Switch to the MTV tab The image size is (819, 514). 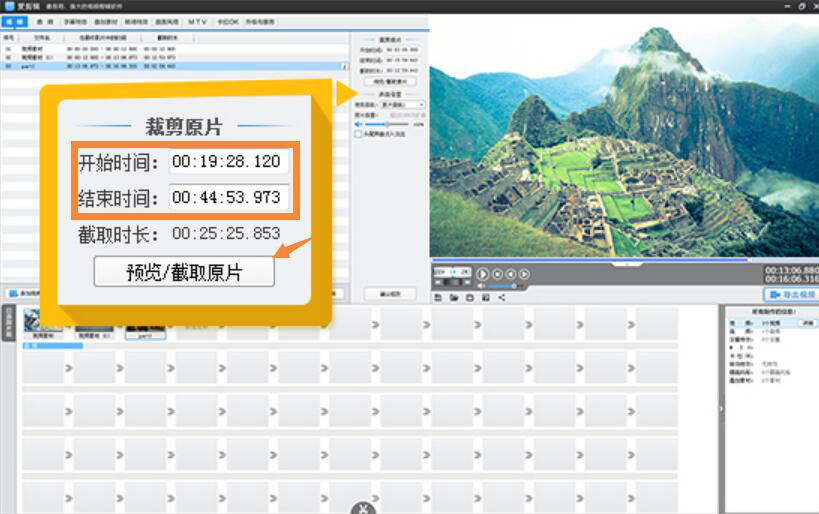(x=198, y=20)
